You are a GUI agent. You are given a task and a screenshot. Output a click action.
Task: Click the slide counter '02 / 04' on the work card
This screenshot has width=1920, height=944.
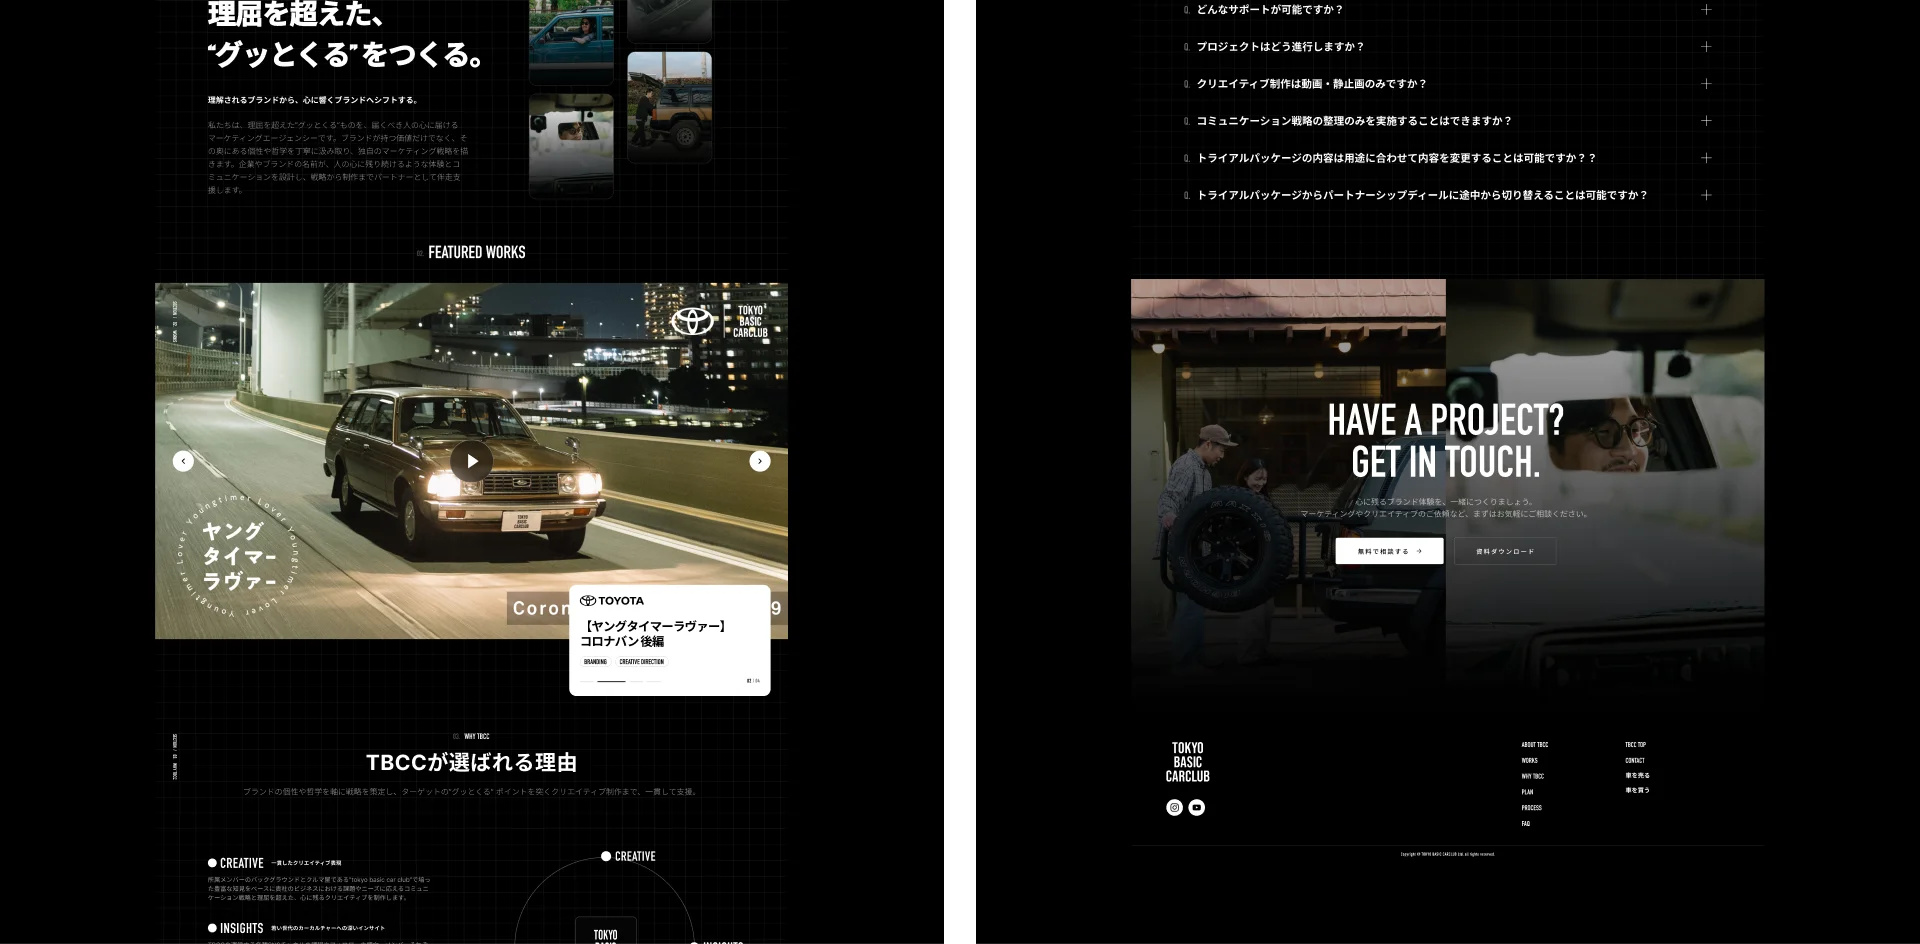coord(753,681)
